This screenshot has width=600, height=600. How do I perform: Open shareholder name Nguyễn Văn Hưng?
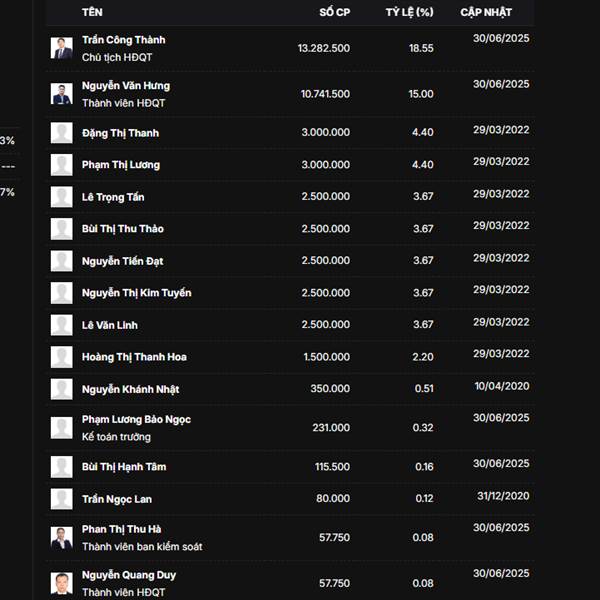[x=126, y=86]
